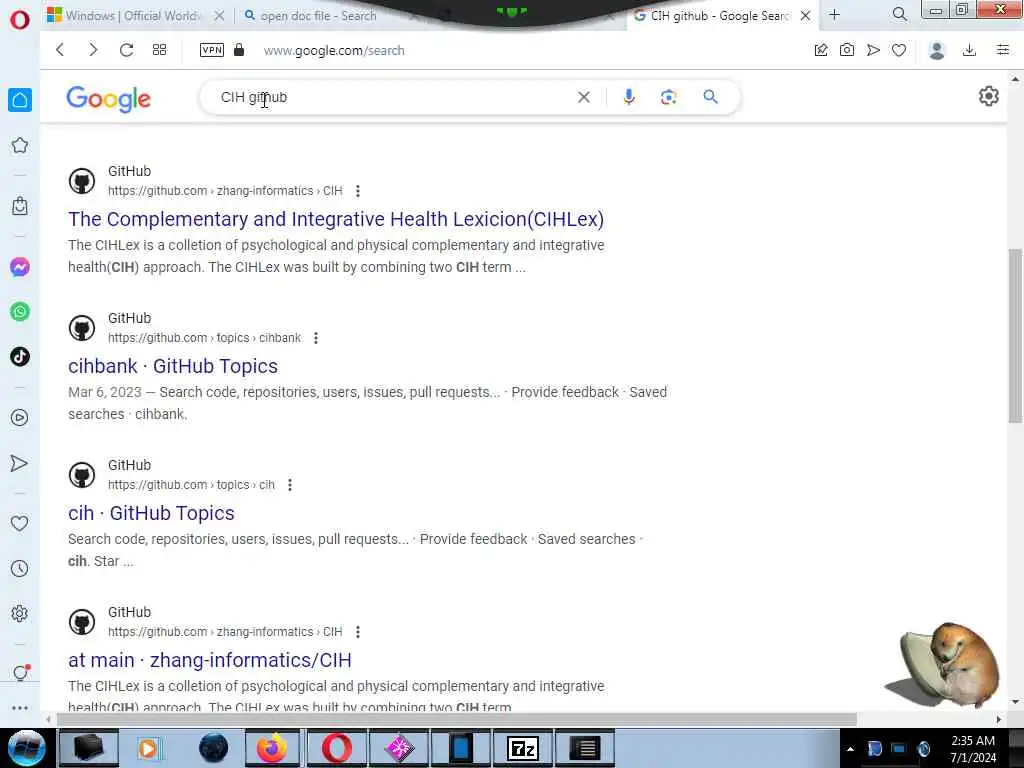Open the shopping bag icon in sidebar
Viewport: 1024px width, 768px height.
20,206
